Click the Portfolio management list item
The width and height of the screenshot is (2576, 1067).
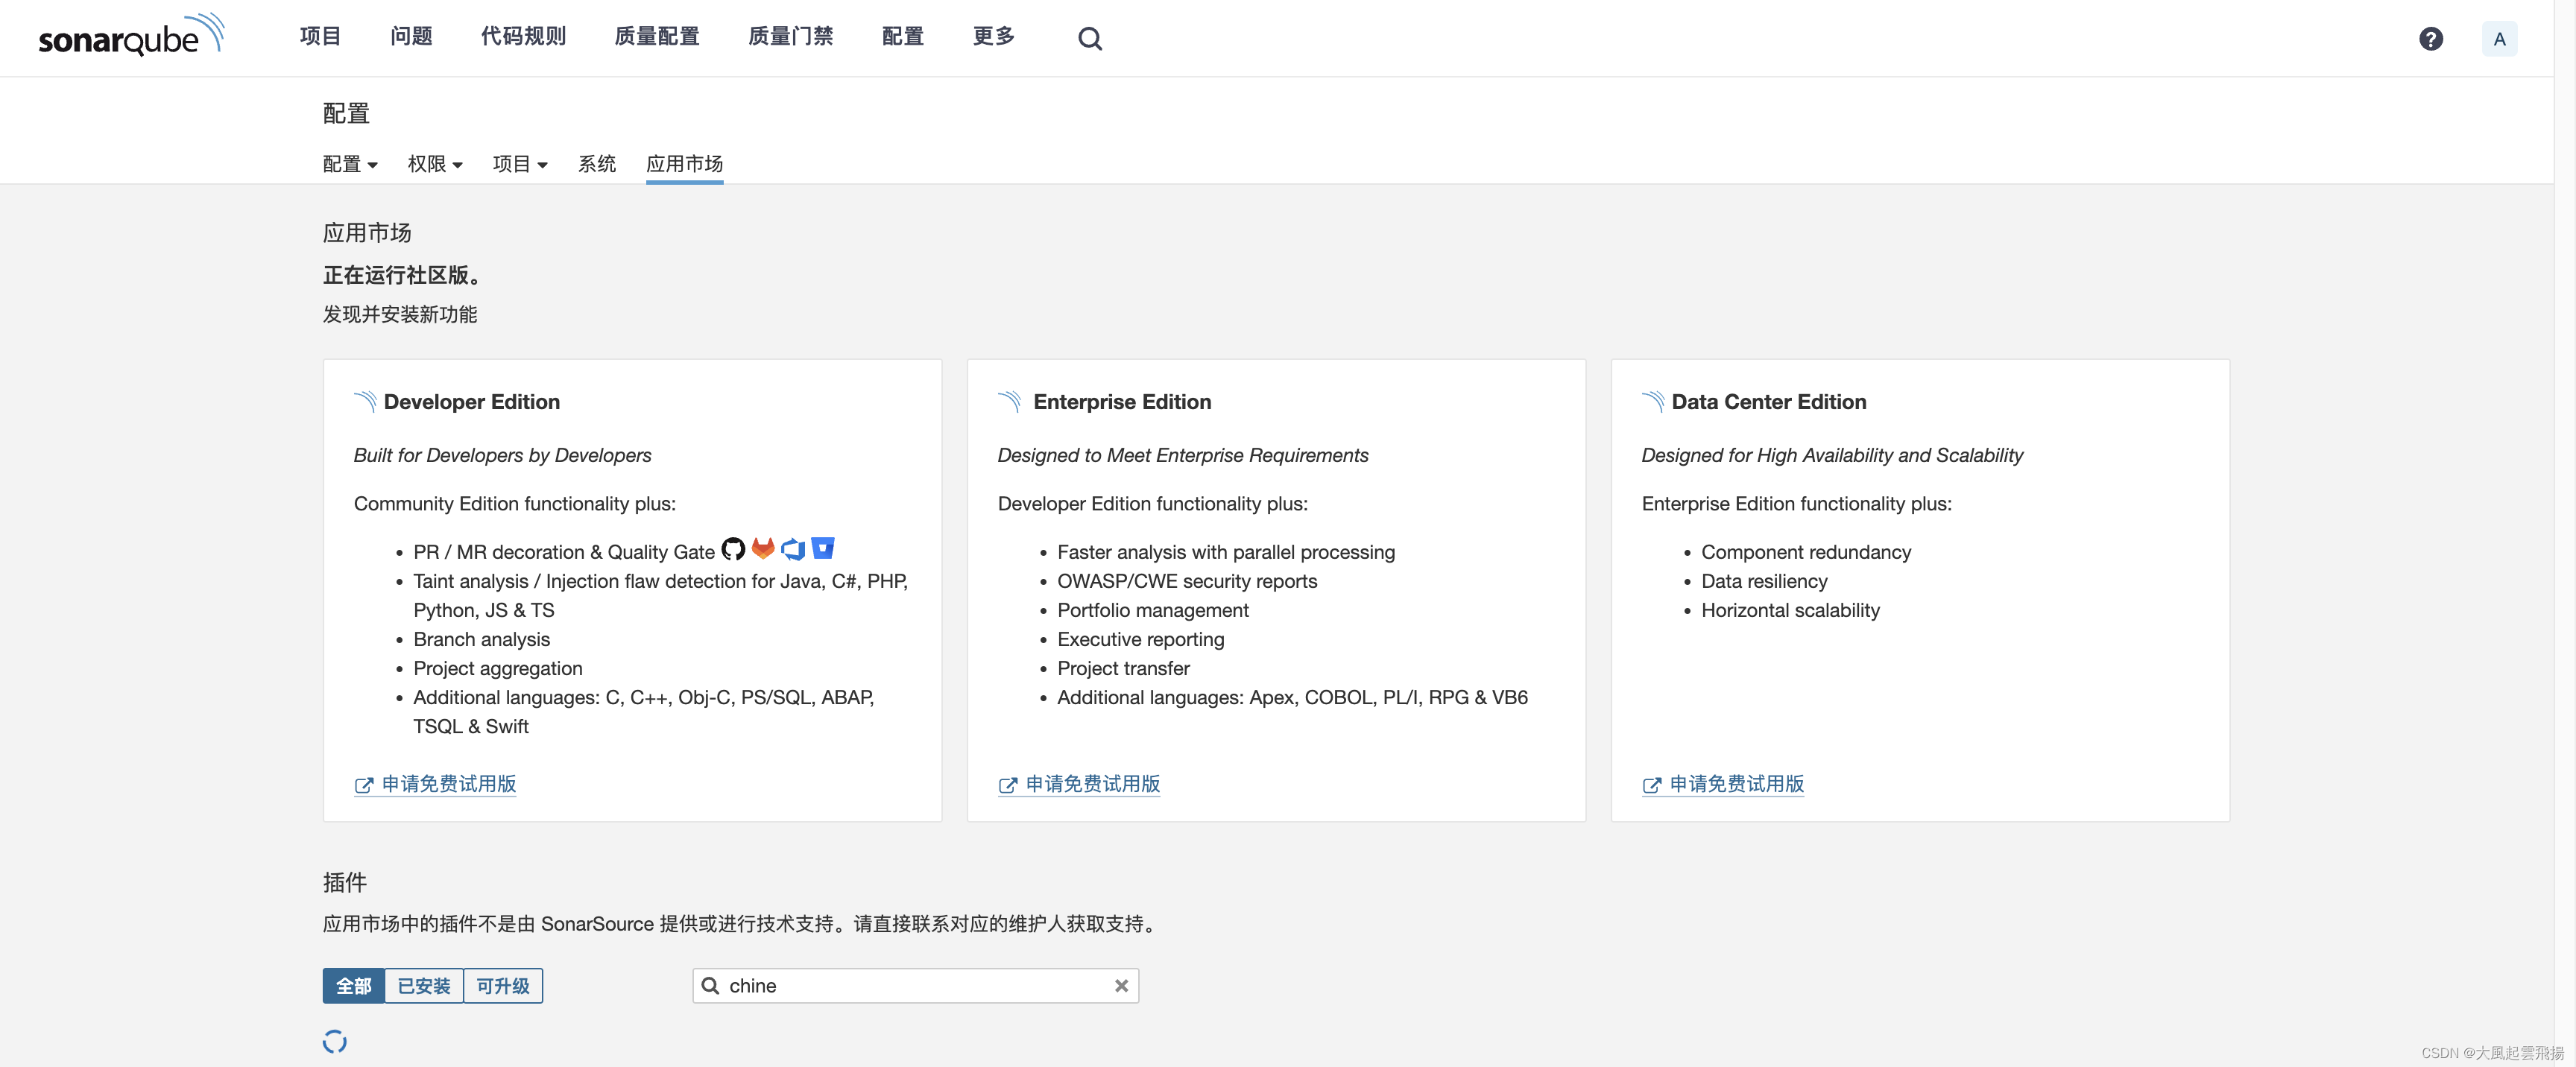(x=1153, y=611)
